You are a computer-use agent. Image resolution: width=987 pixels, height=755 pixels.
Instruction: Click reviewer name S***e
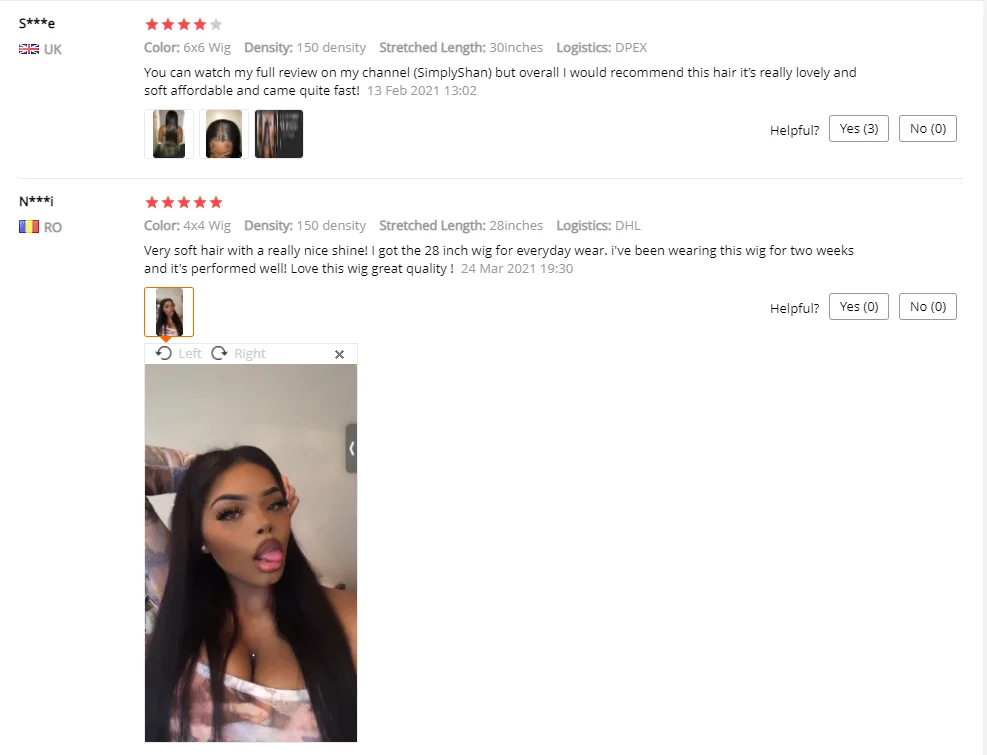tap(37, 23)
